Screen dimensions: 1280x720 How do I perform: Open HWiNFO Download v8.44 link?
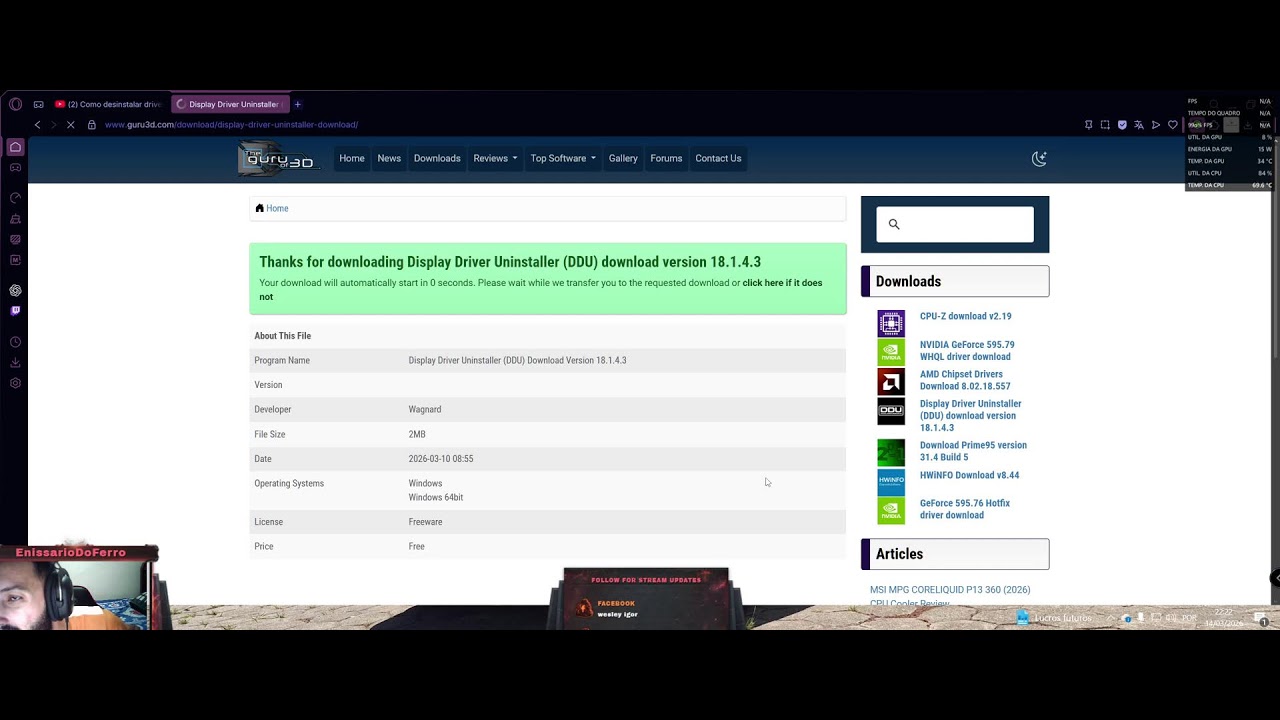(969, 475)
